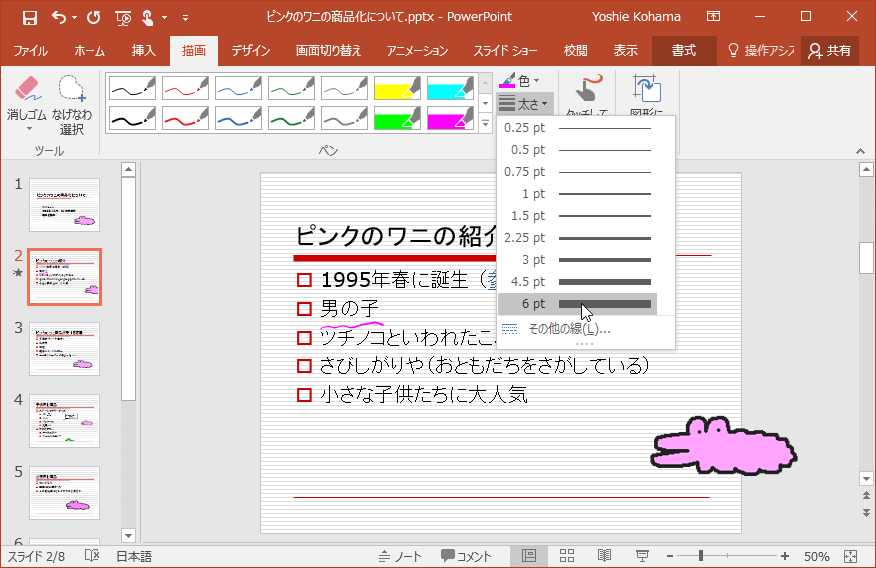This screenshot has height=568, width=876.
Task: Select slide 3 thumbnail
Action: 64,349
